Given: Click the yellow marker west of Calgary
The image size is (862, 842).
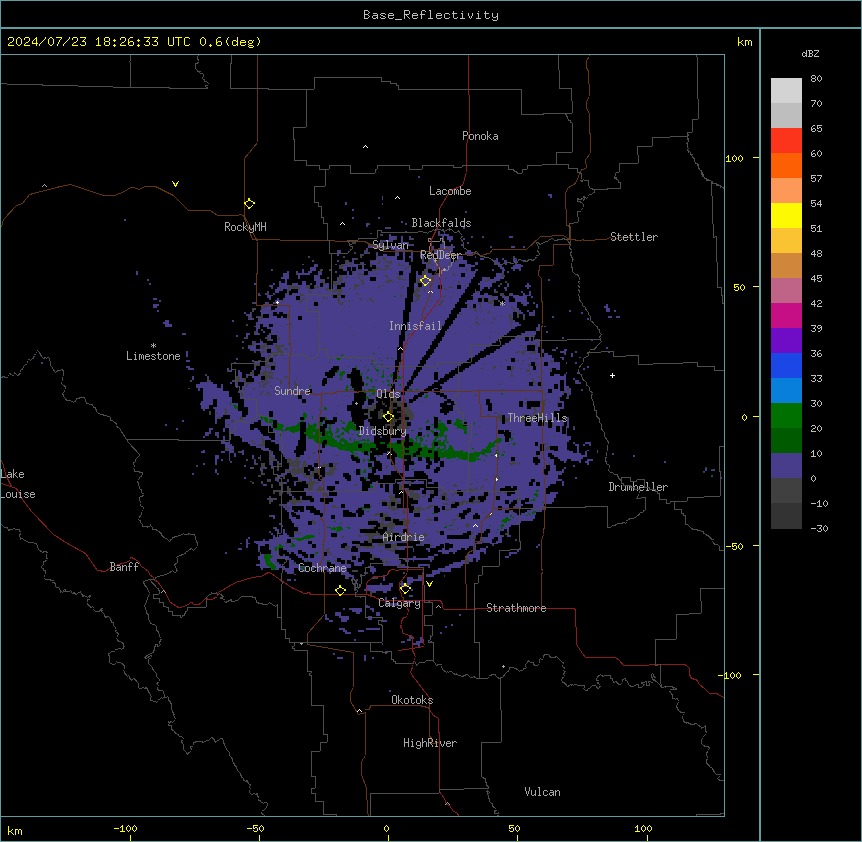Looking at the screenshot, I should (340, 590).
